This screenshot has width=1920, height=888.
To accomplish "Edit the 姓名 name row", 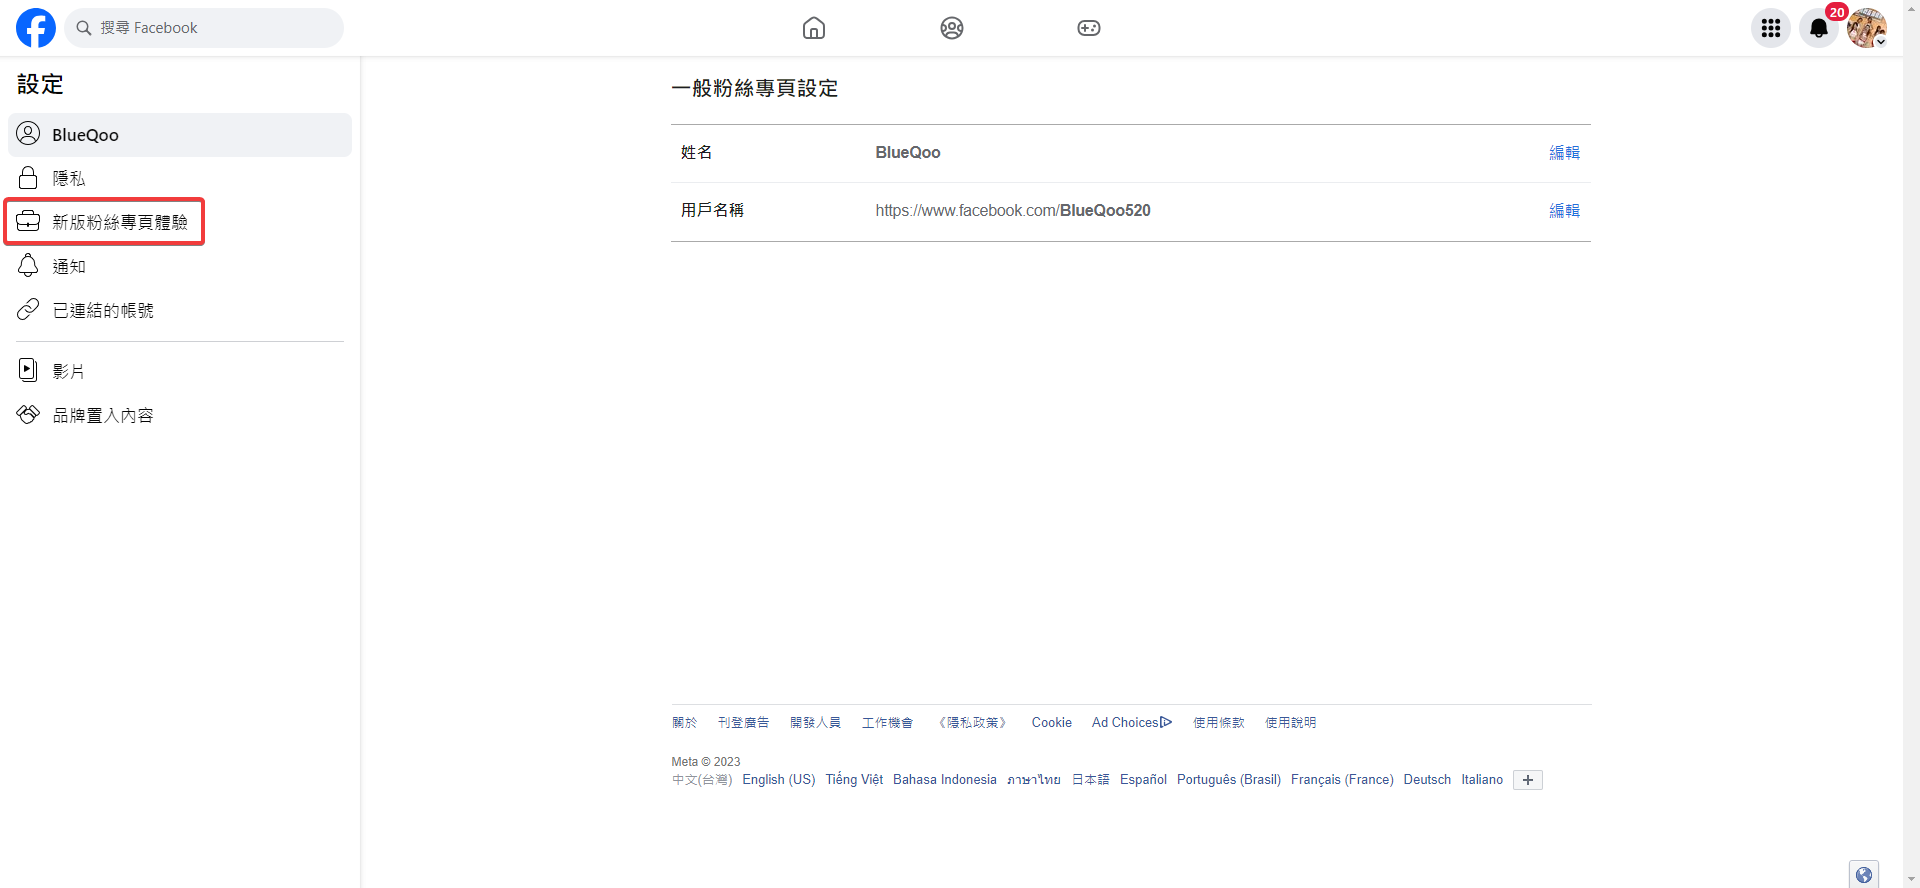I will click(1564, 153).
